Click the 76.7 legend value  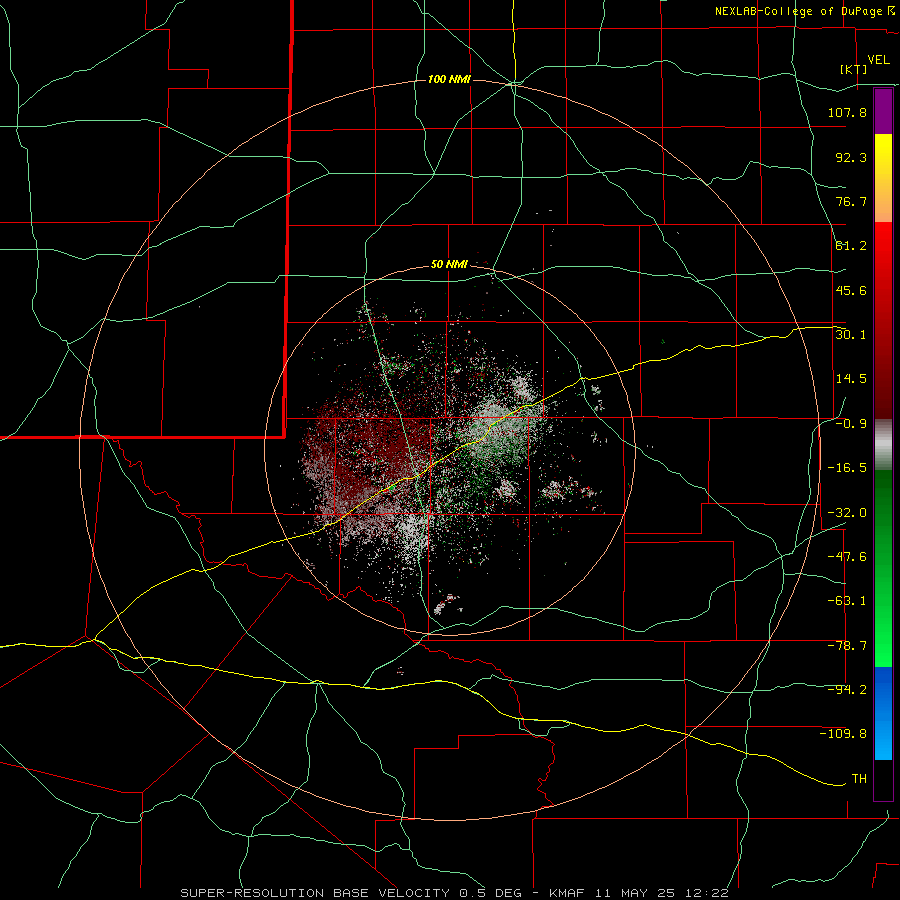tap(851, 201)
